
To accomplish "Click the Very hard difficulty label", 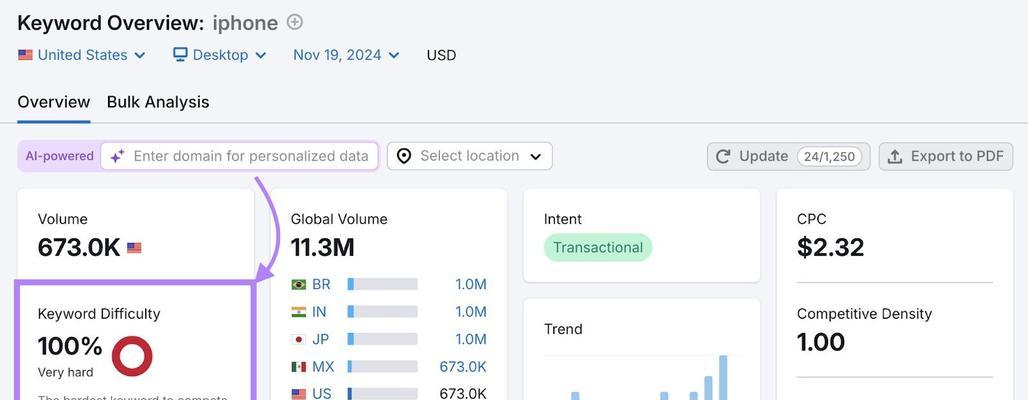I will point(66,372).
